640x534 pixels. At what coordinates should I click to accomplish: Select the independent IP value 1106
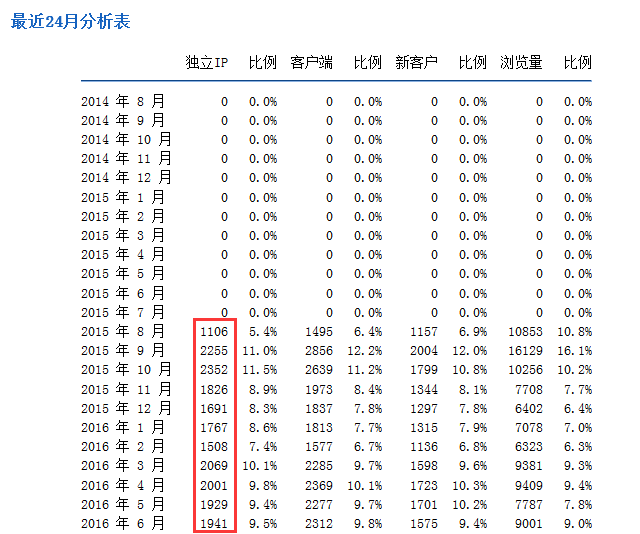coord(214,331)
